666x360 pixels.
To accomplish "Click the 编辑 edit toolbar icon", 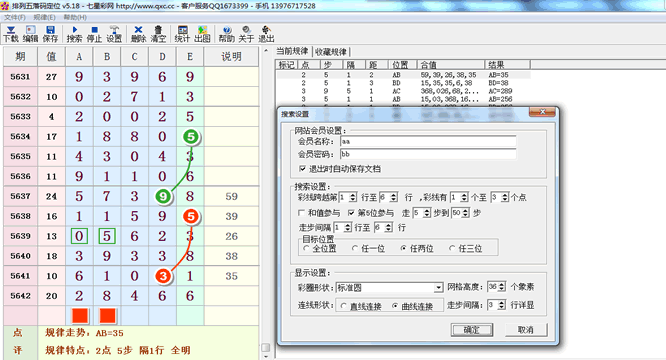I will click(30, 34).
